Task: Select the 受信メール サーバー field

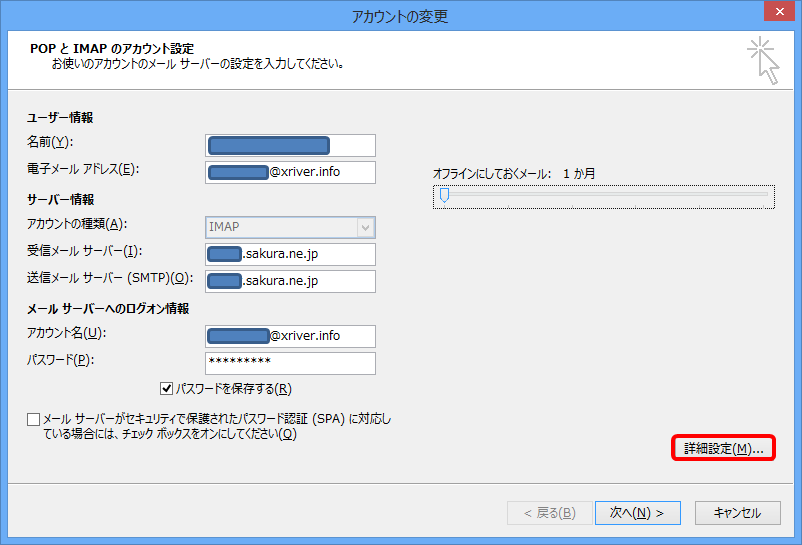Action: (290, 255)
